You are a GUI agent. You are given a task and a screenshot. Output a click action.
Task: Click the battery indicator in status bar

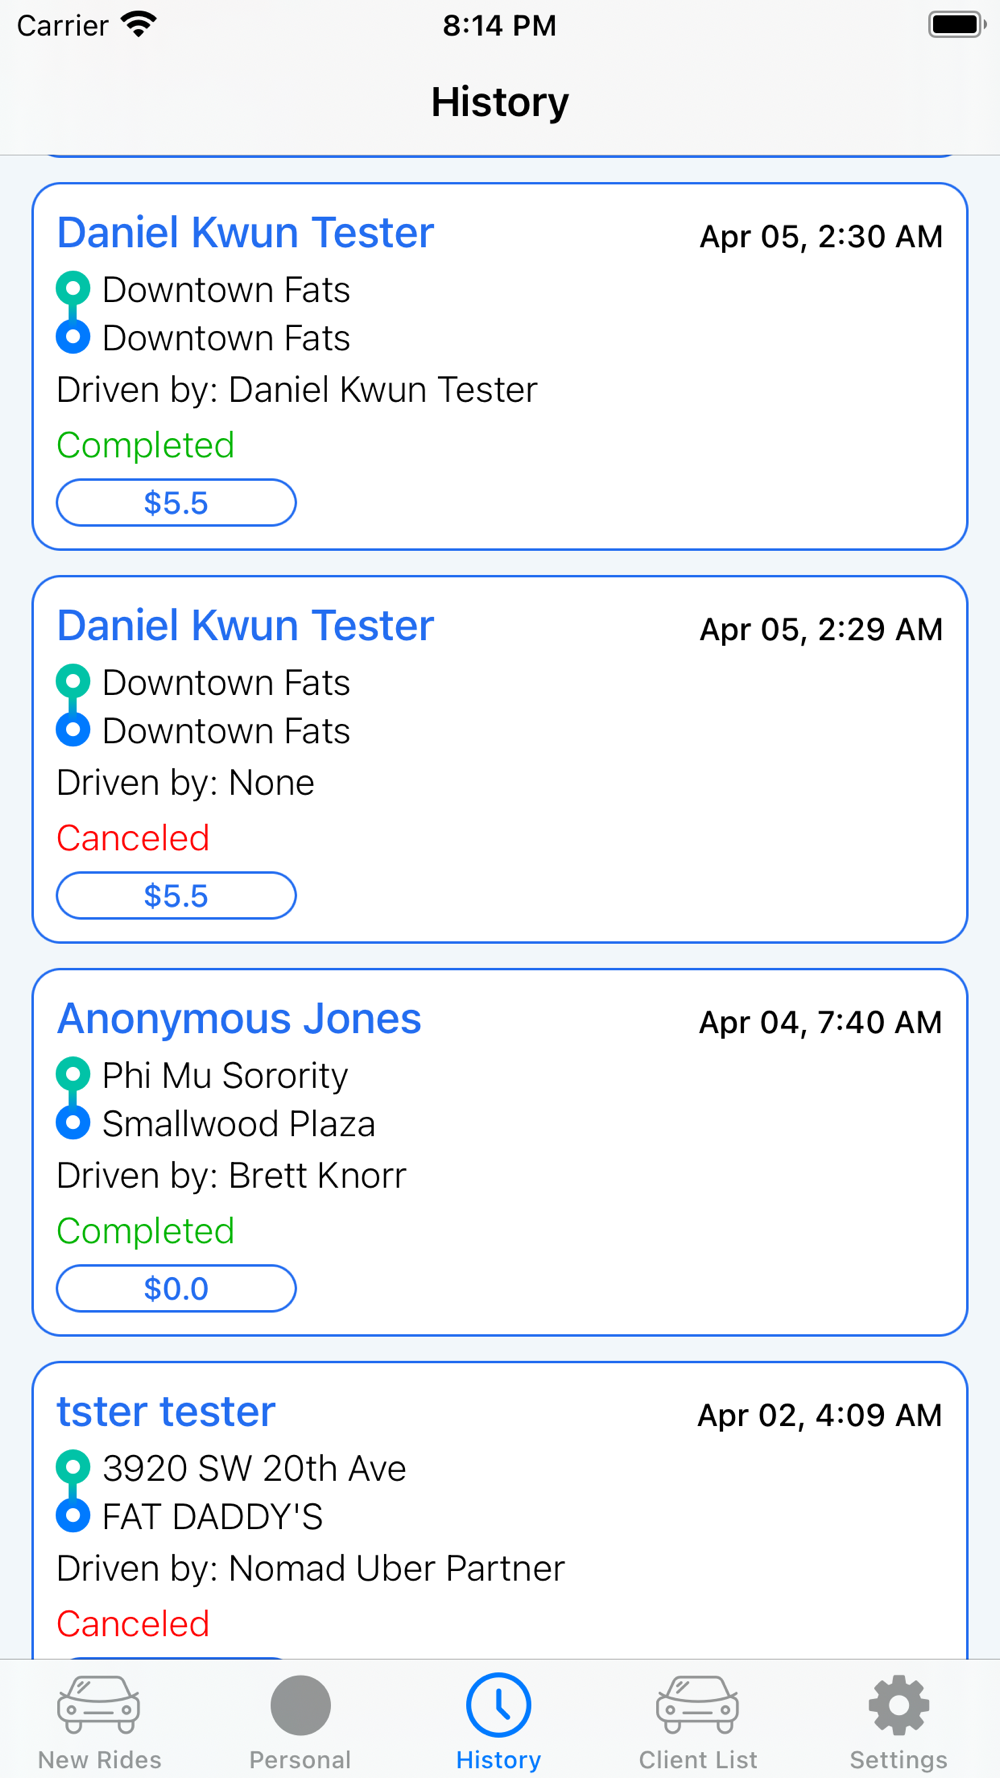(957, 24)
